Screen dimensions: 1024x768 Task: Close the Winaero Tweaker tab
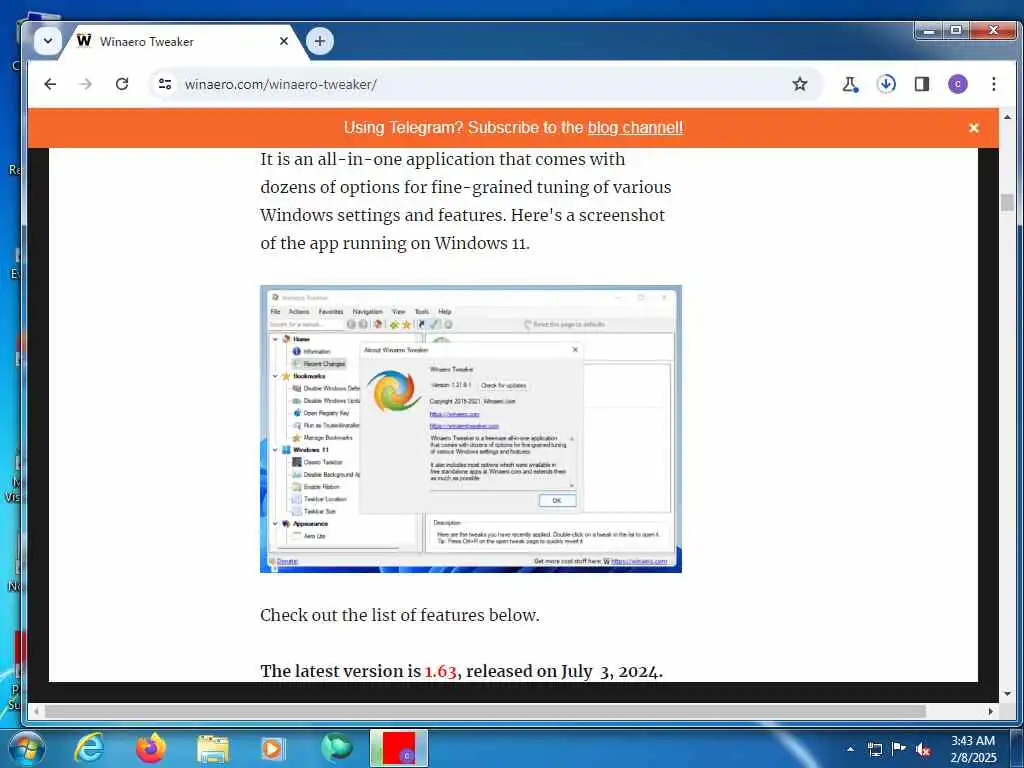[x=283, y=41]
